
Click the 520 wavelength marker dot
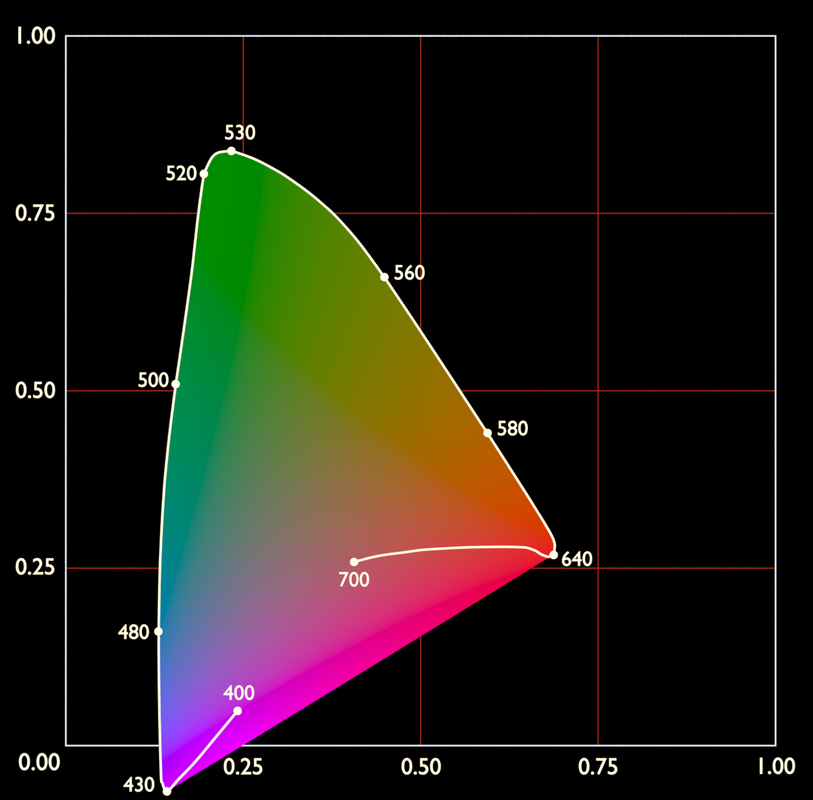204,174
